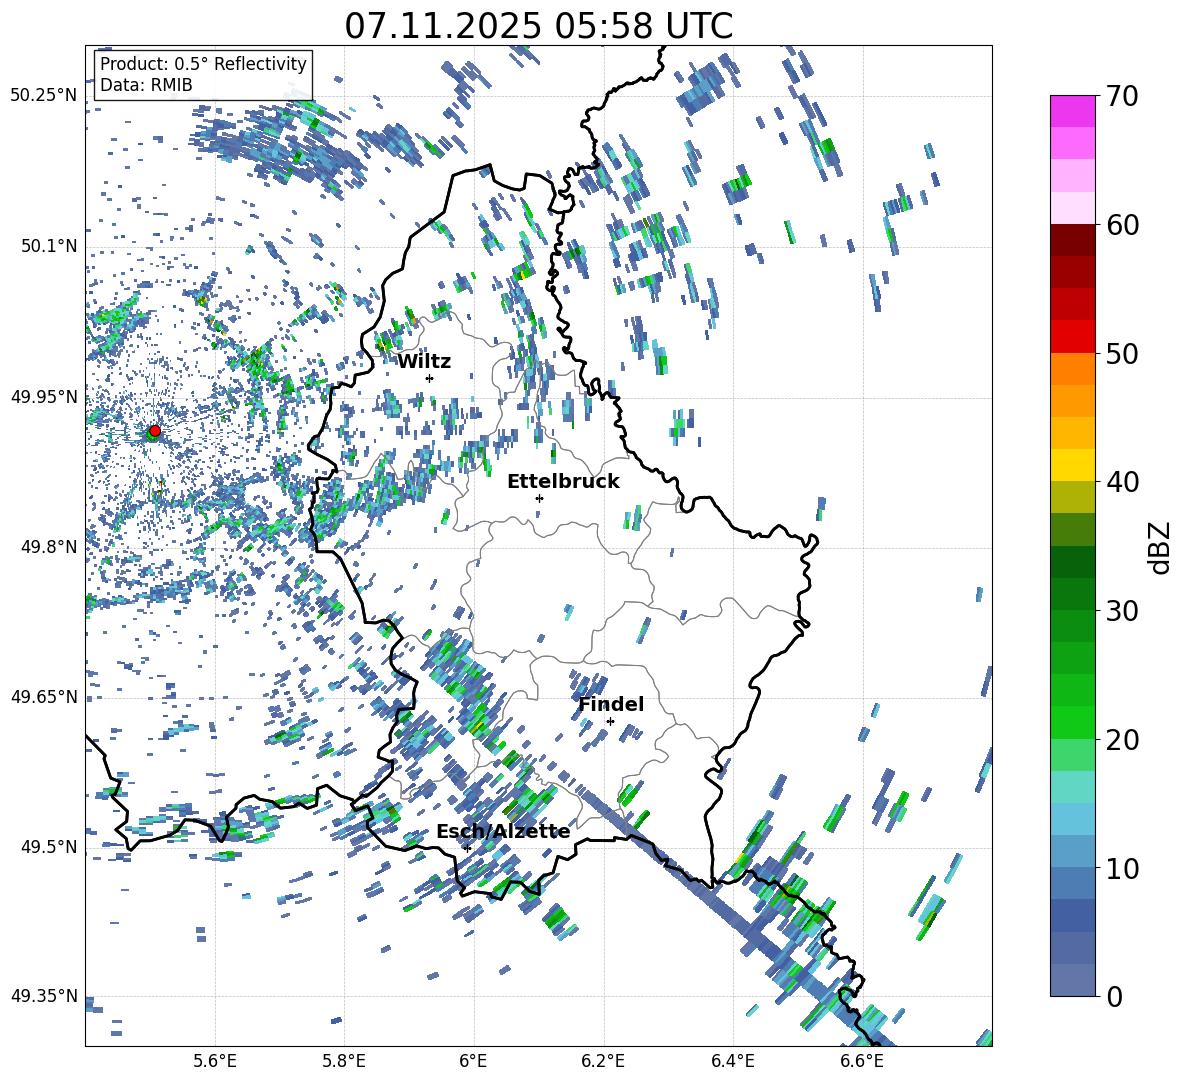This screenshot has width=1184, height=1081.
Task: Click the 5.8°E longitude label
Action: [344, 1061]
